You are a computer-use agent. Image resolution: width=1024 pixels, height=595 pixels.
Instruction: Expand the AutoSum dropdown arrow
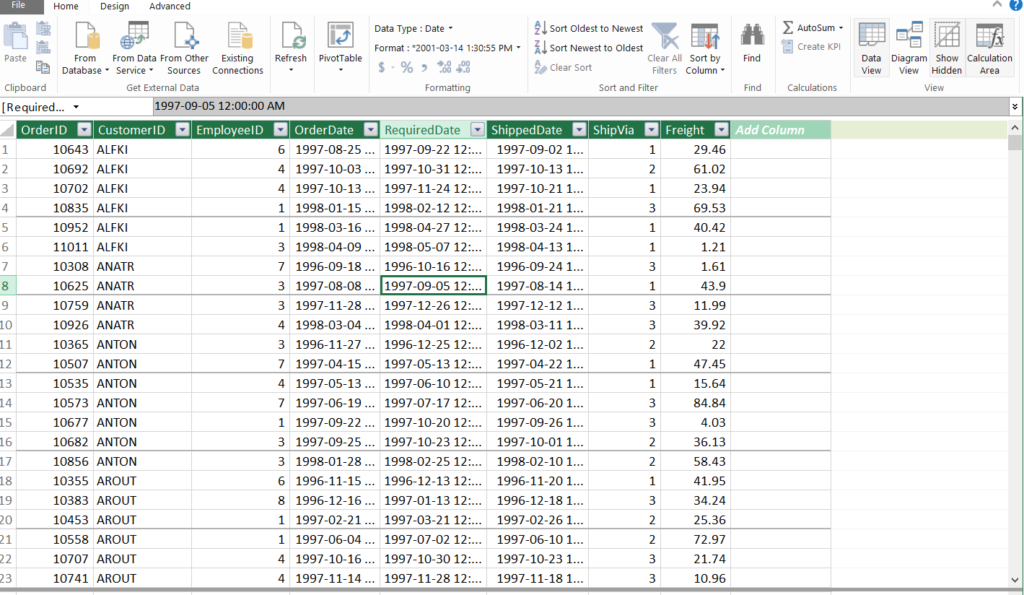pyautogui.click(x=840, y=28)
